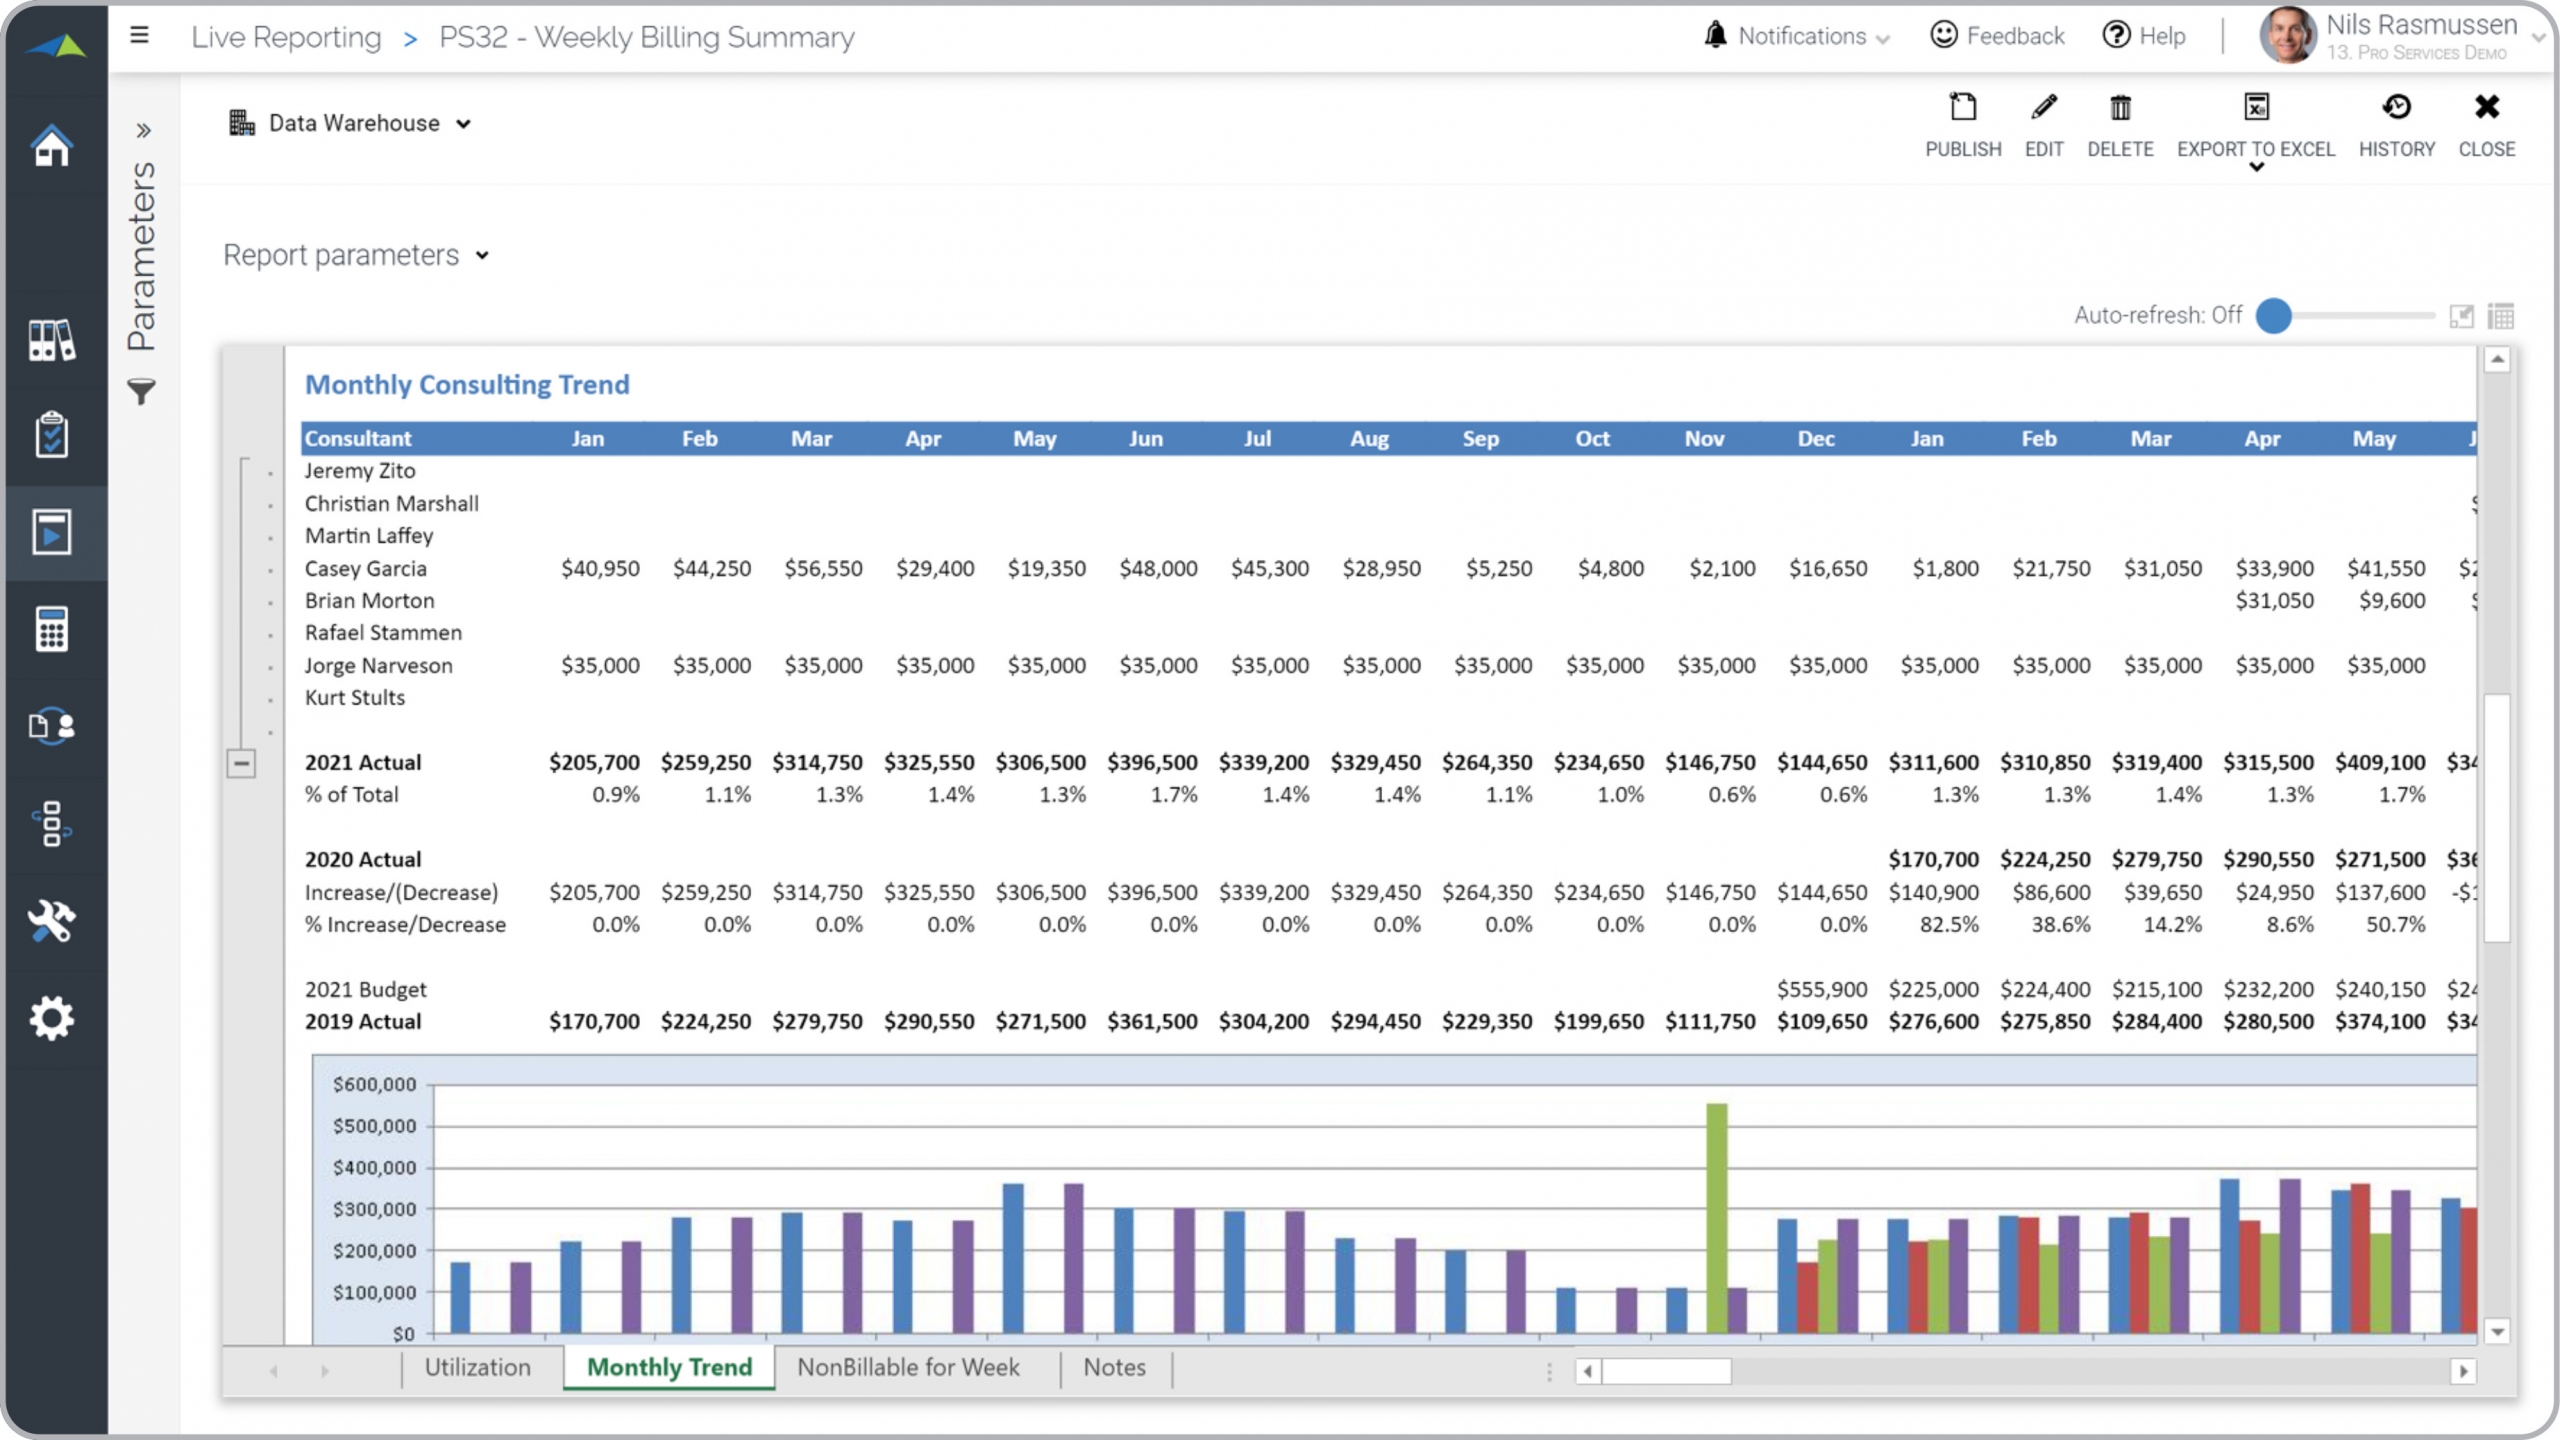Open the Data Warehouse dropdown

click(352, 123)
